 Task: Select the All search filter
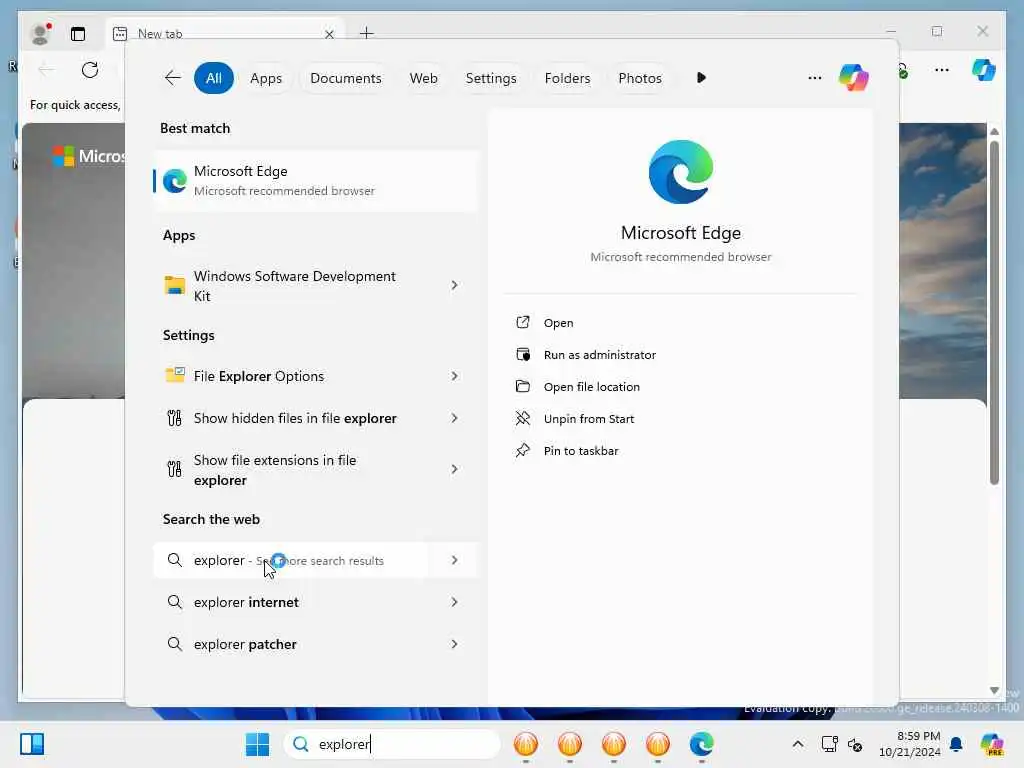214,78
